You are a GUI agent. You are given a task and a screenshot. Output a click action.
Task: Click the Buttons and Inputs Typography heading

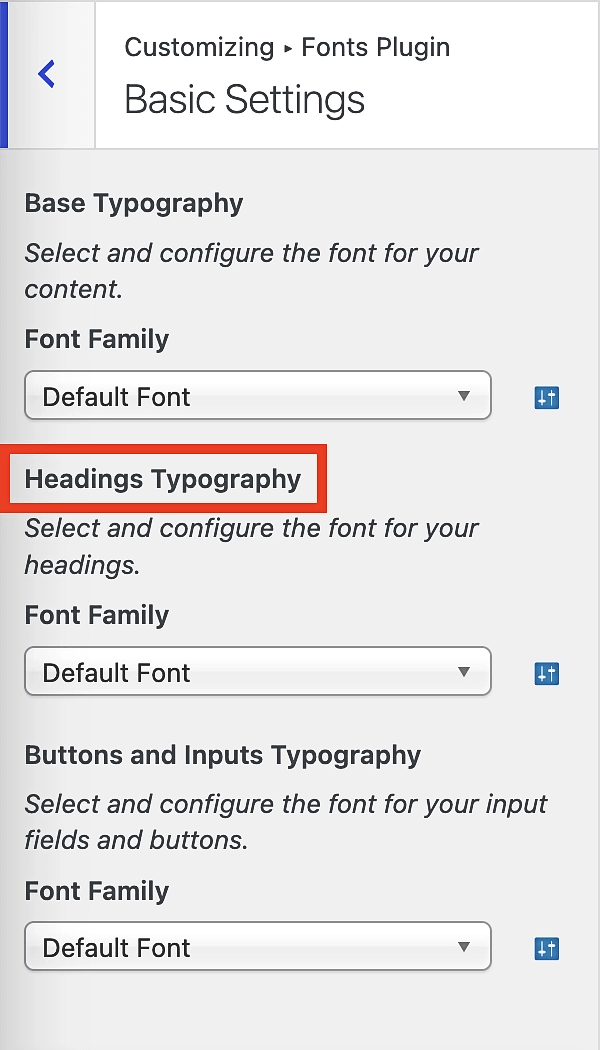tap(223, 755)
